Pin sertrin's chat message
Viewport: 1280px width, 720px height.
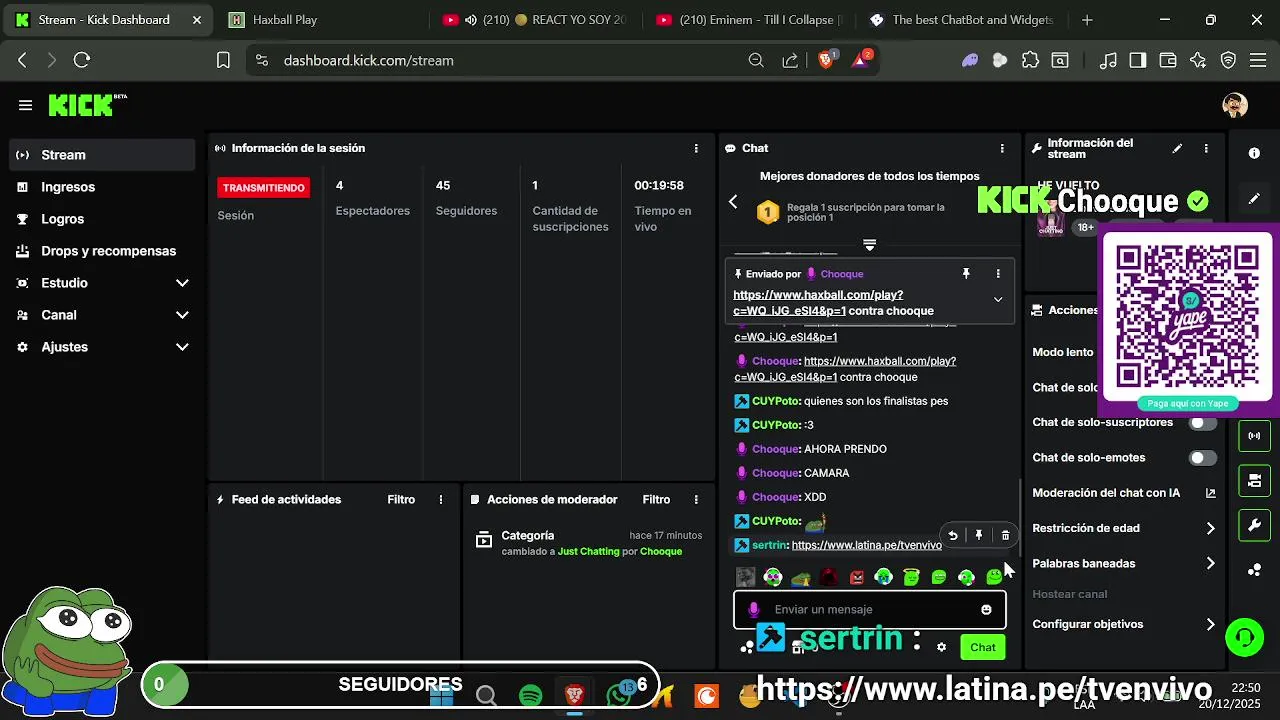[x=979, y=536]
